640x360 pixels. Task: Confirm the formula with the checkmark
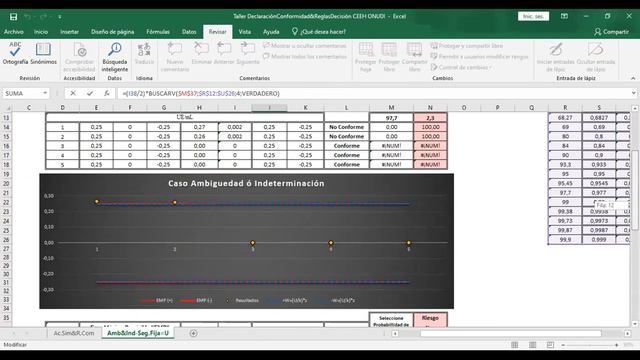coord(90,93)
